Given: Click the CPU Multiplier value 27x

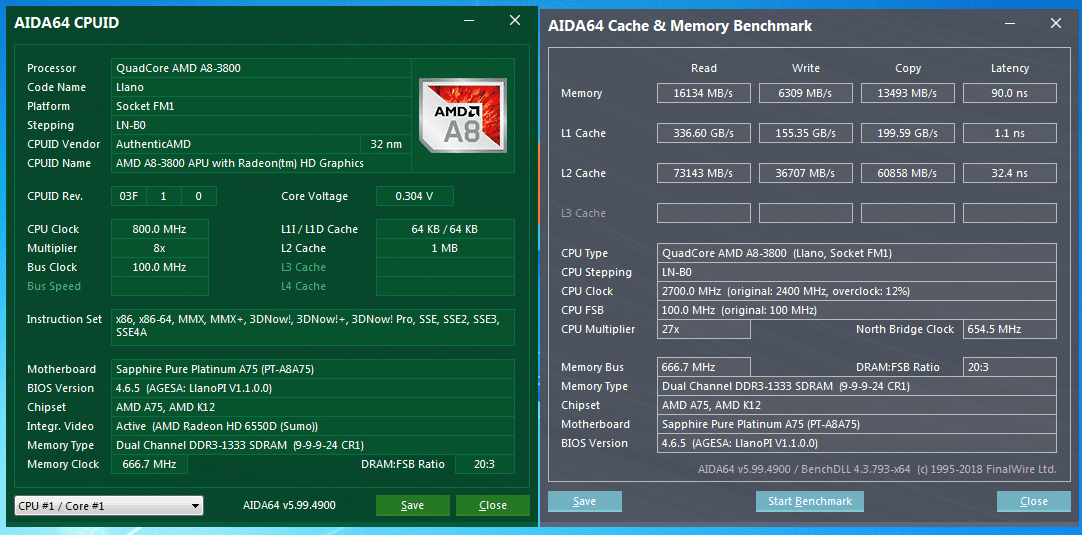Looking at the screenshot, I should coord(704,329).
